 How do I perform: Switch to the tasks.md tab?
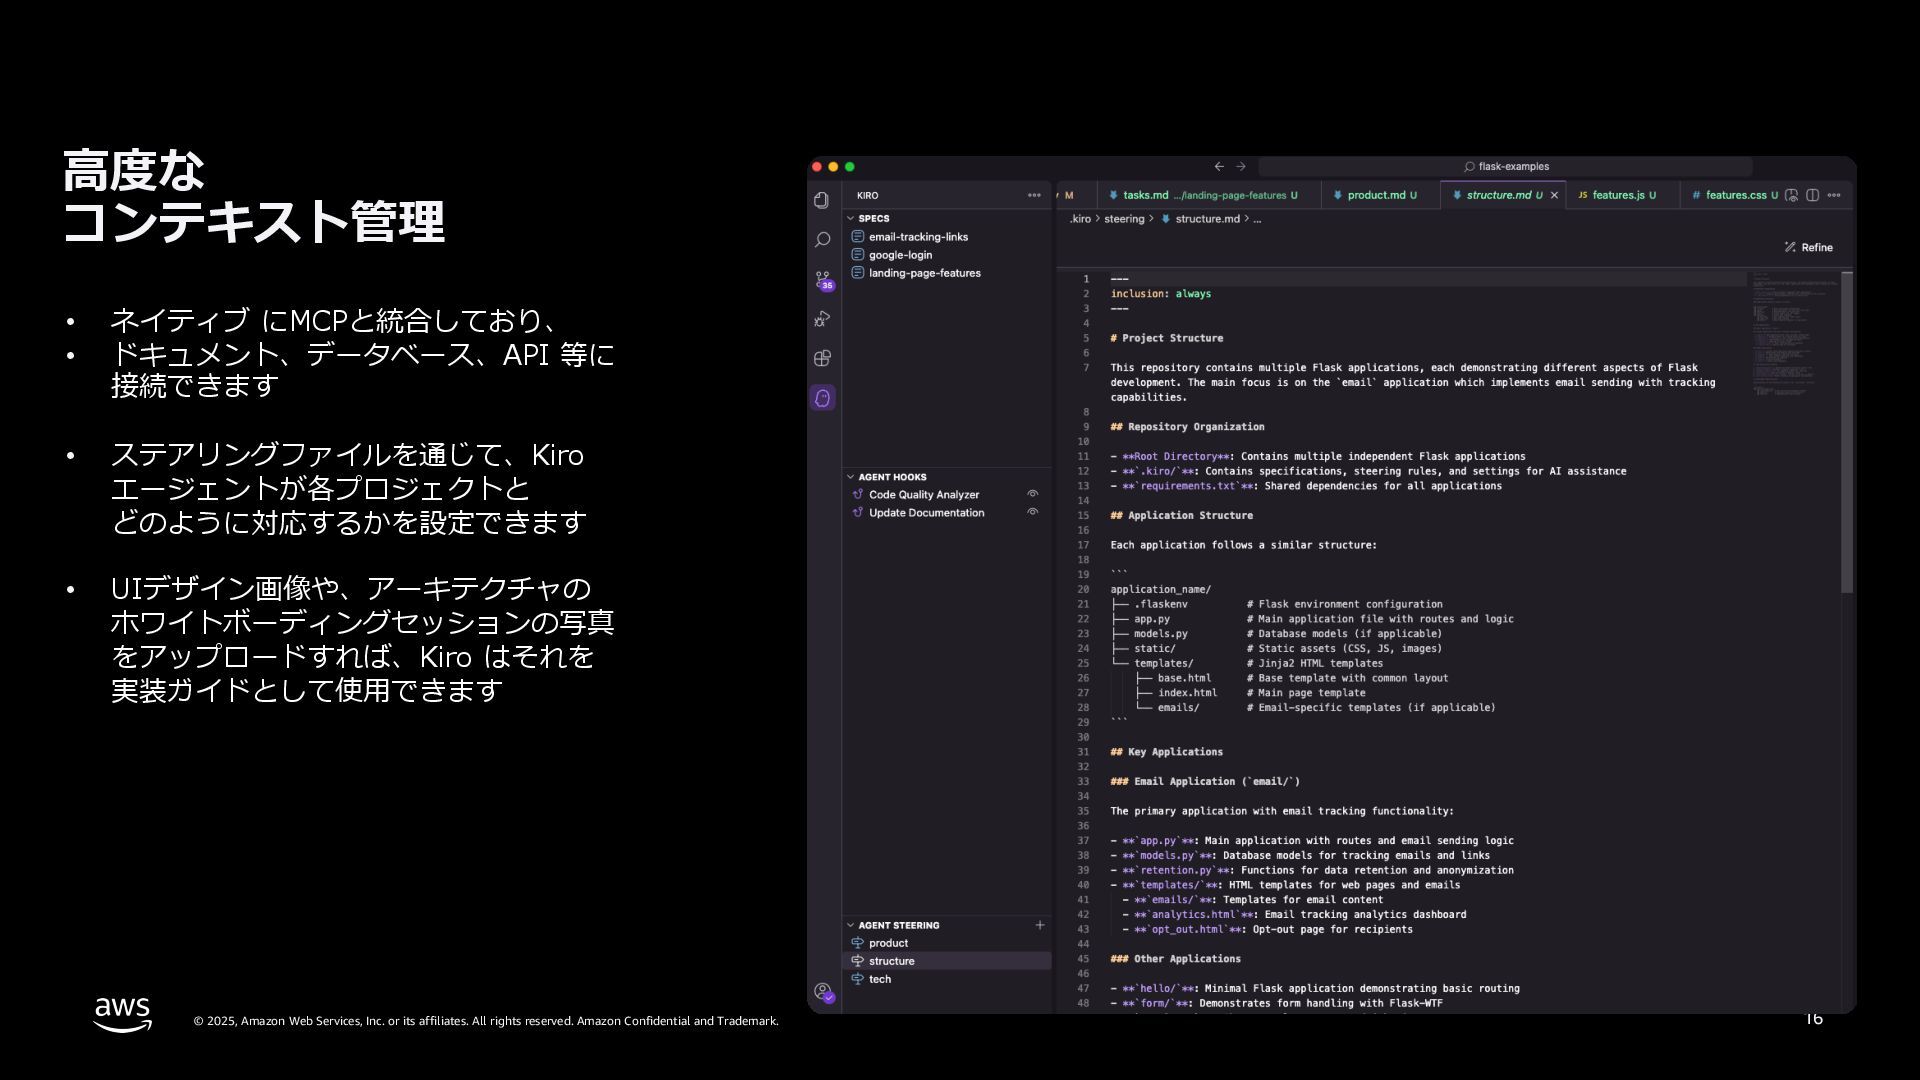1208,196
